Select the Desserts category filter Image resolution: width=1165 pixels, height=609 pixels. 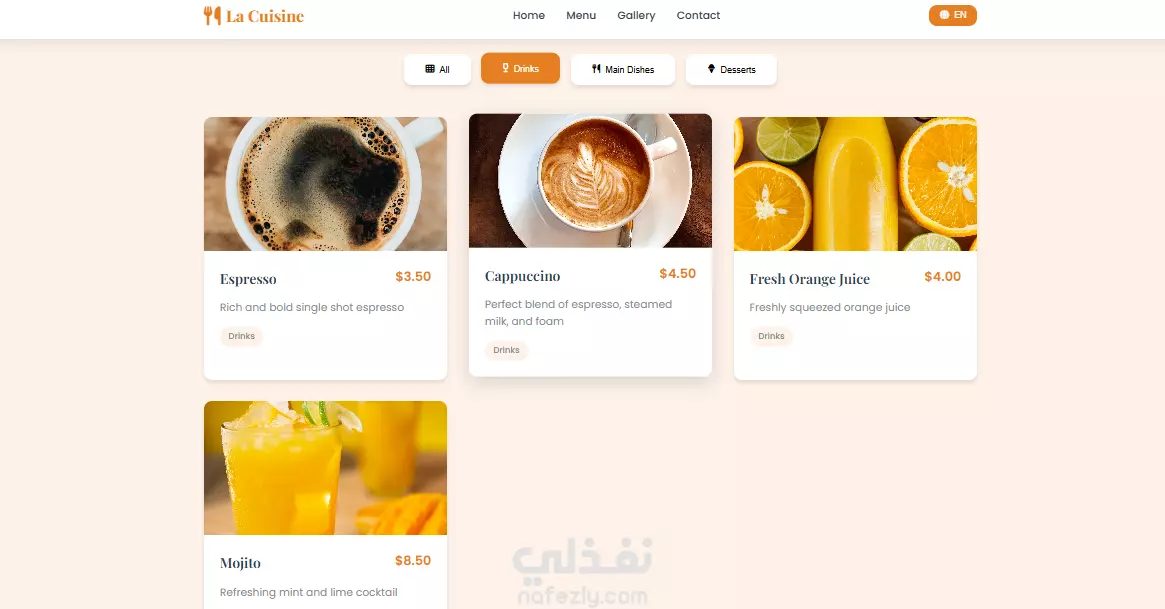coord(731,70)
